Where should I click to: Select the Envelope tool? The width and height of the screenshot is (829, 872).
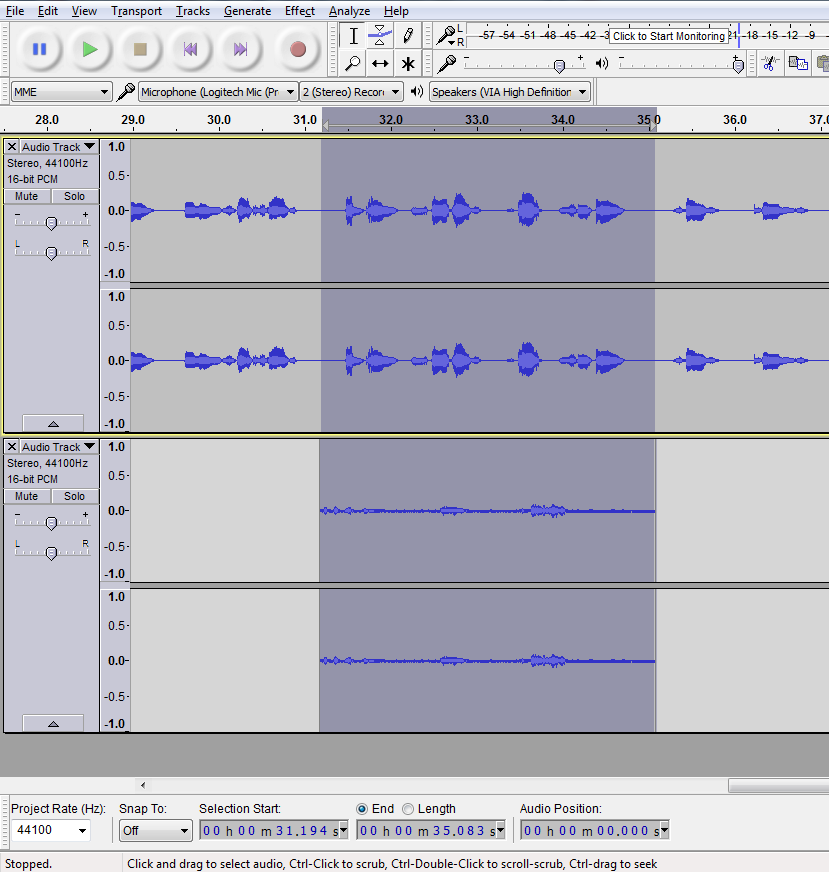(380, 36)
